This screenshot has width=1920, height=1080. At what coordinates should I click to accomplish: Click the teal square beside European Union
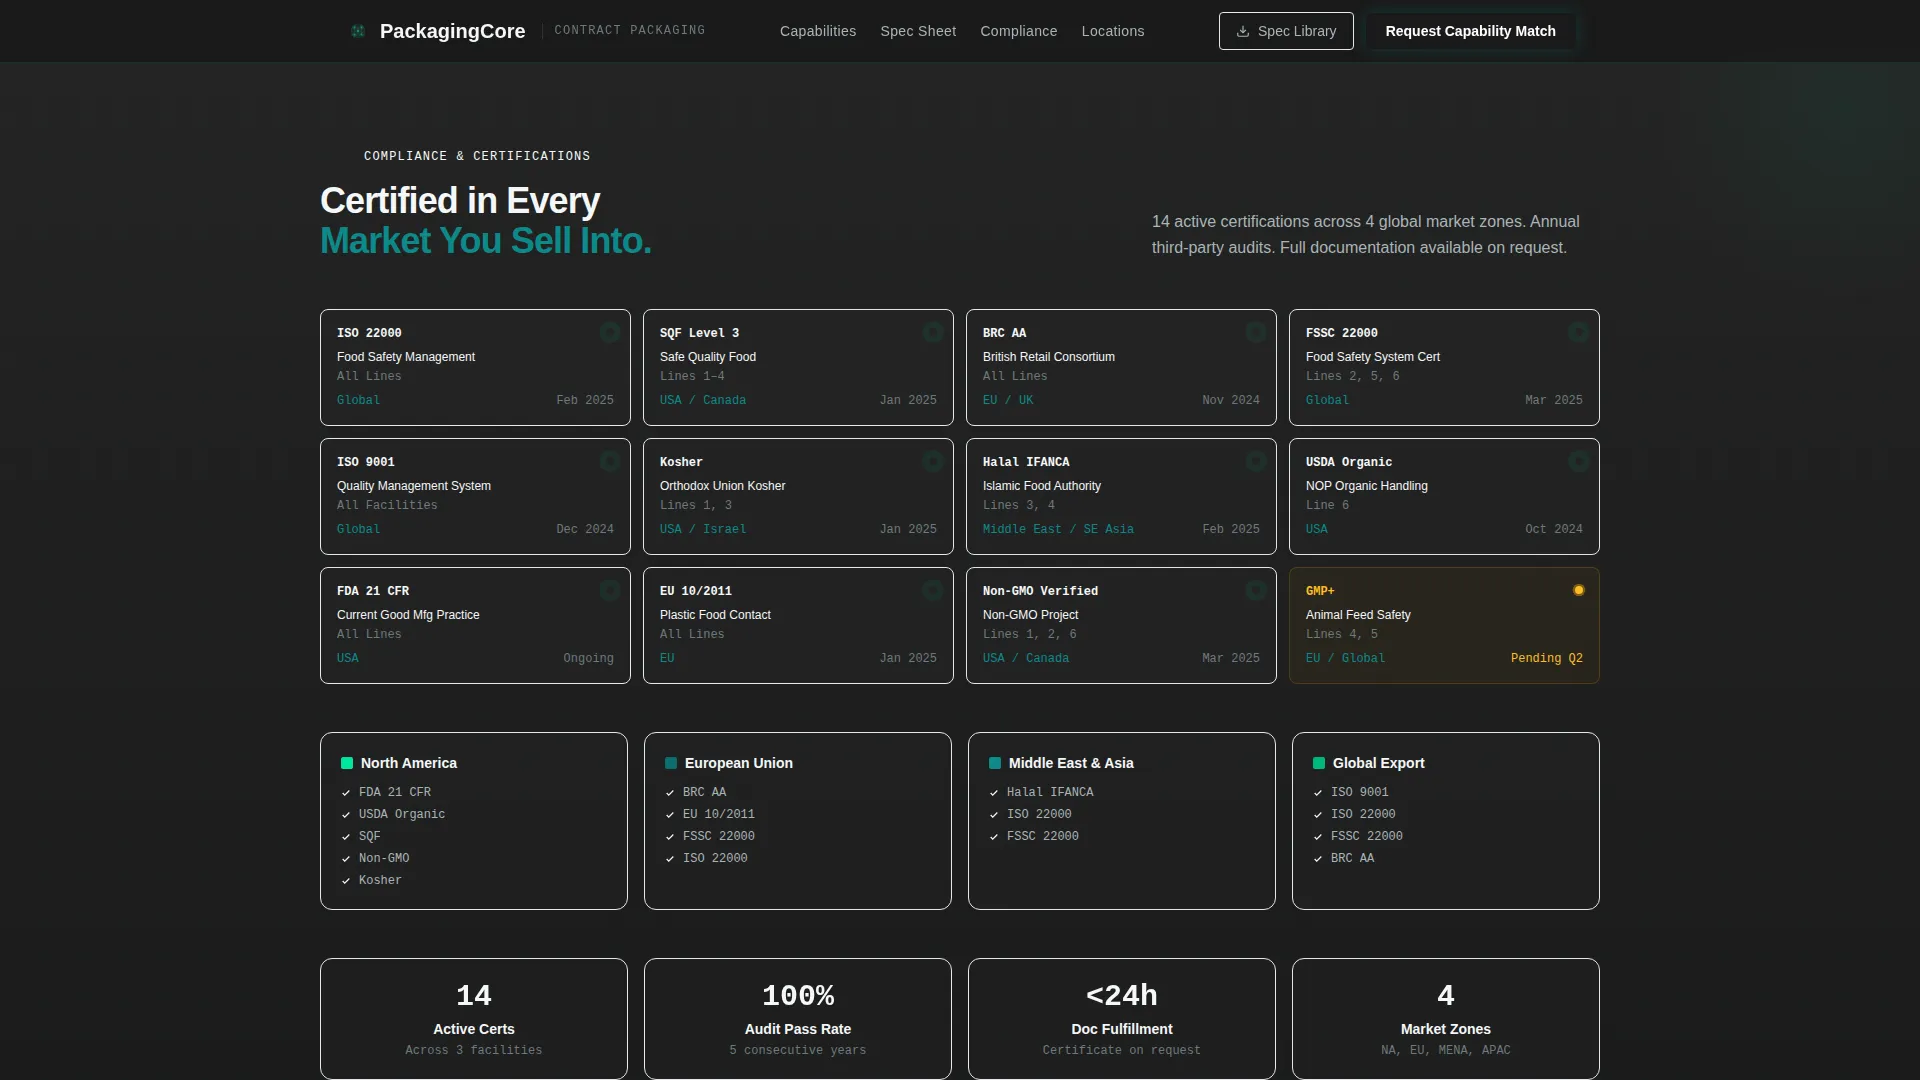coord(671,763)
